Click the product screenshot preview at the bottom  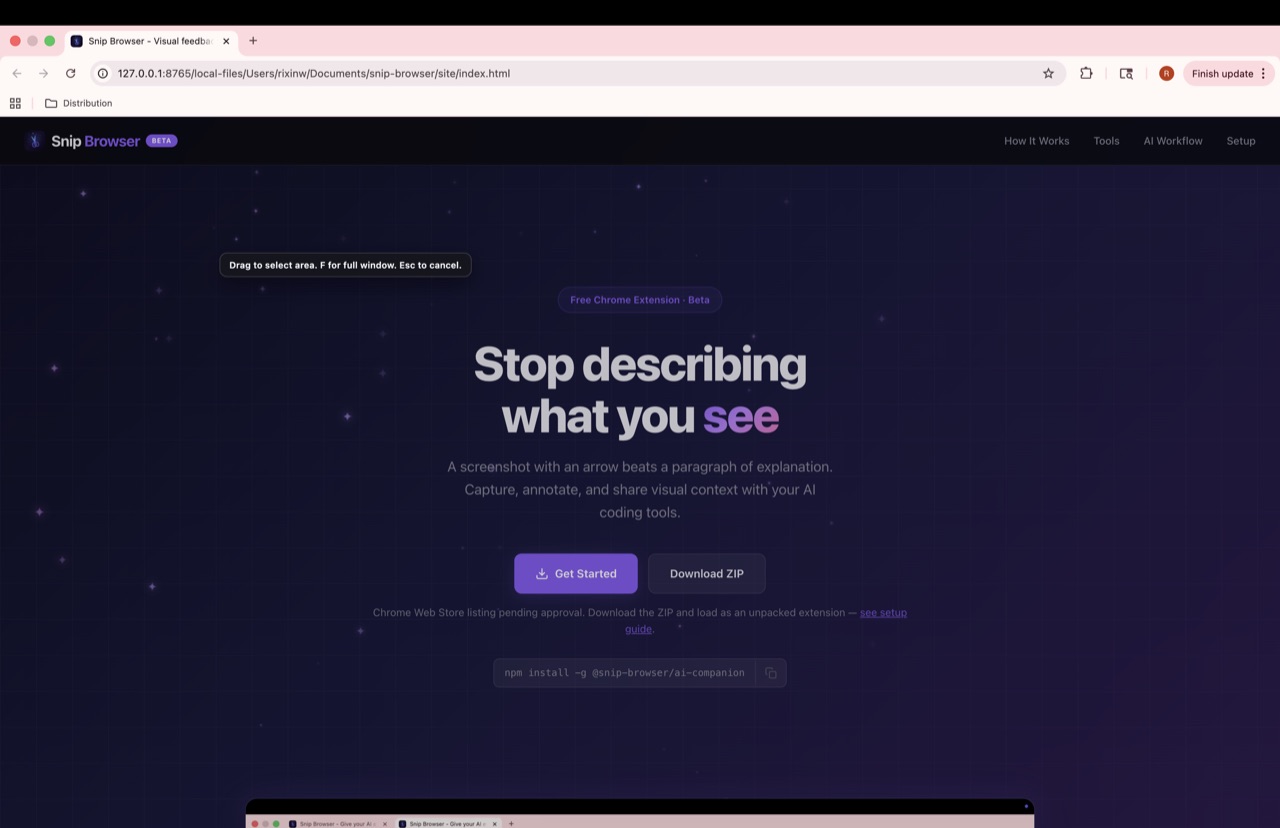click(640, 813)
